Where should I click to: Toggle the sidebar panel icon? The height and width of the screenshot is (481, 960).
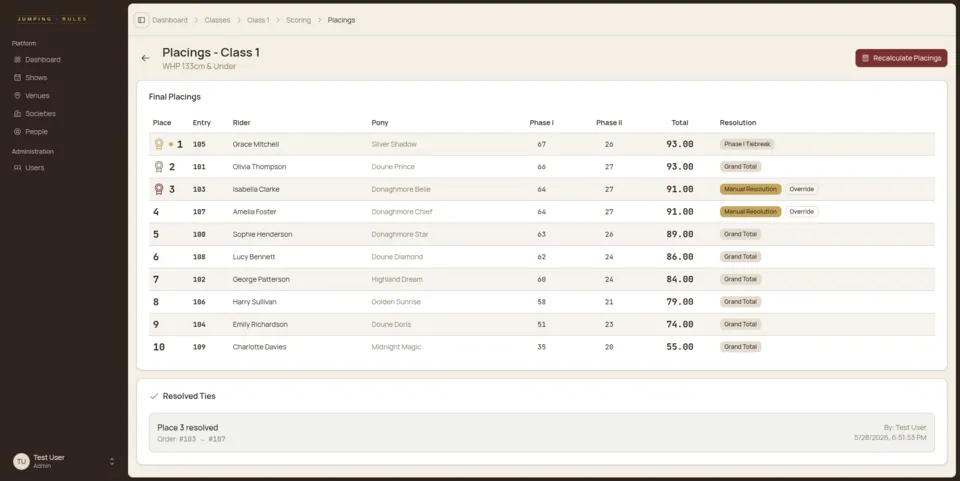pyautogui.click(x=141, y=20)
